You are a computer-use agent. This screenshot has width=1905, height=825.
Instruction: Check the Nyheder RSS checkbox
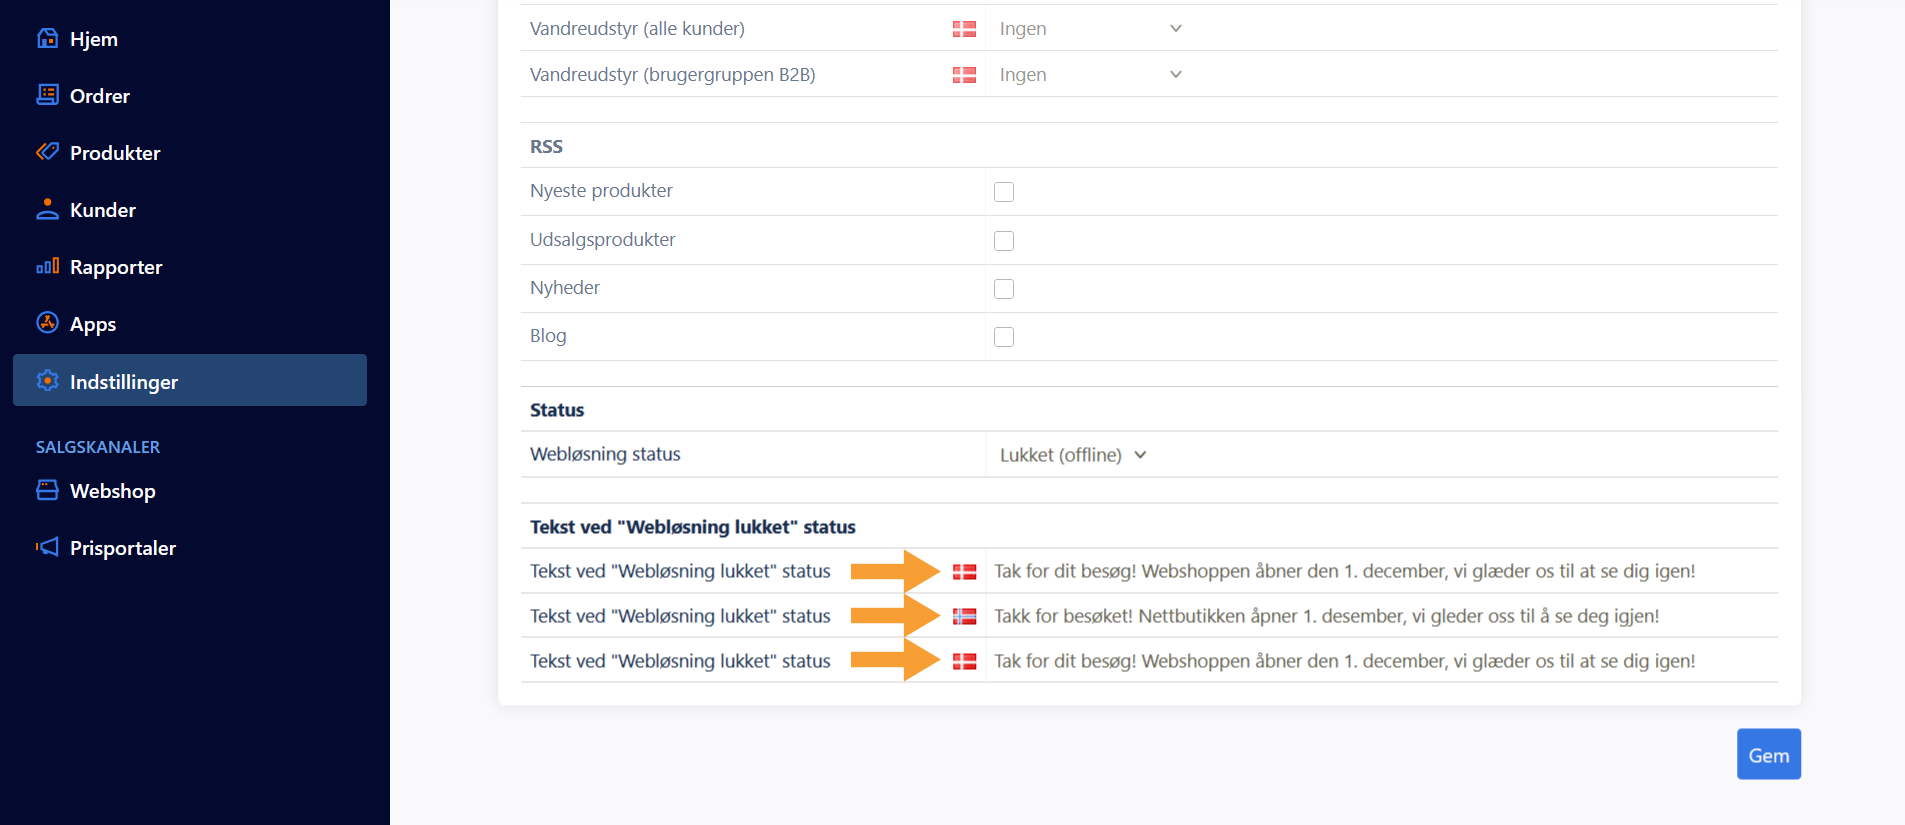coord(1004,289)
